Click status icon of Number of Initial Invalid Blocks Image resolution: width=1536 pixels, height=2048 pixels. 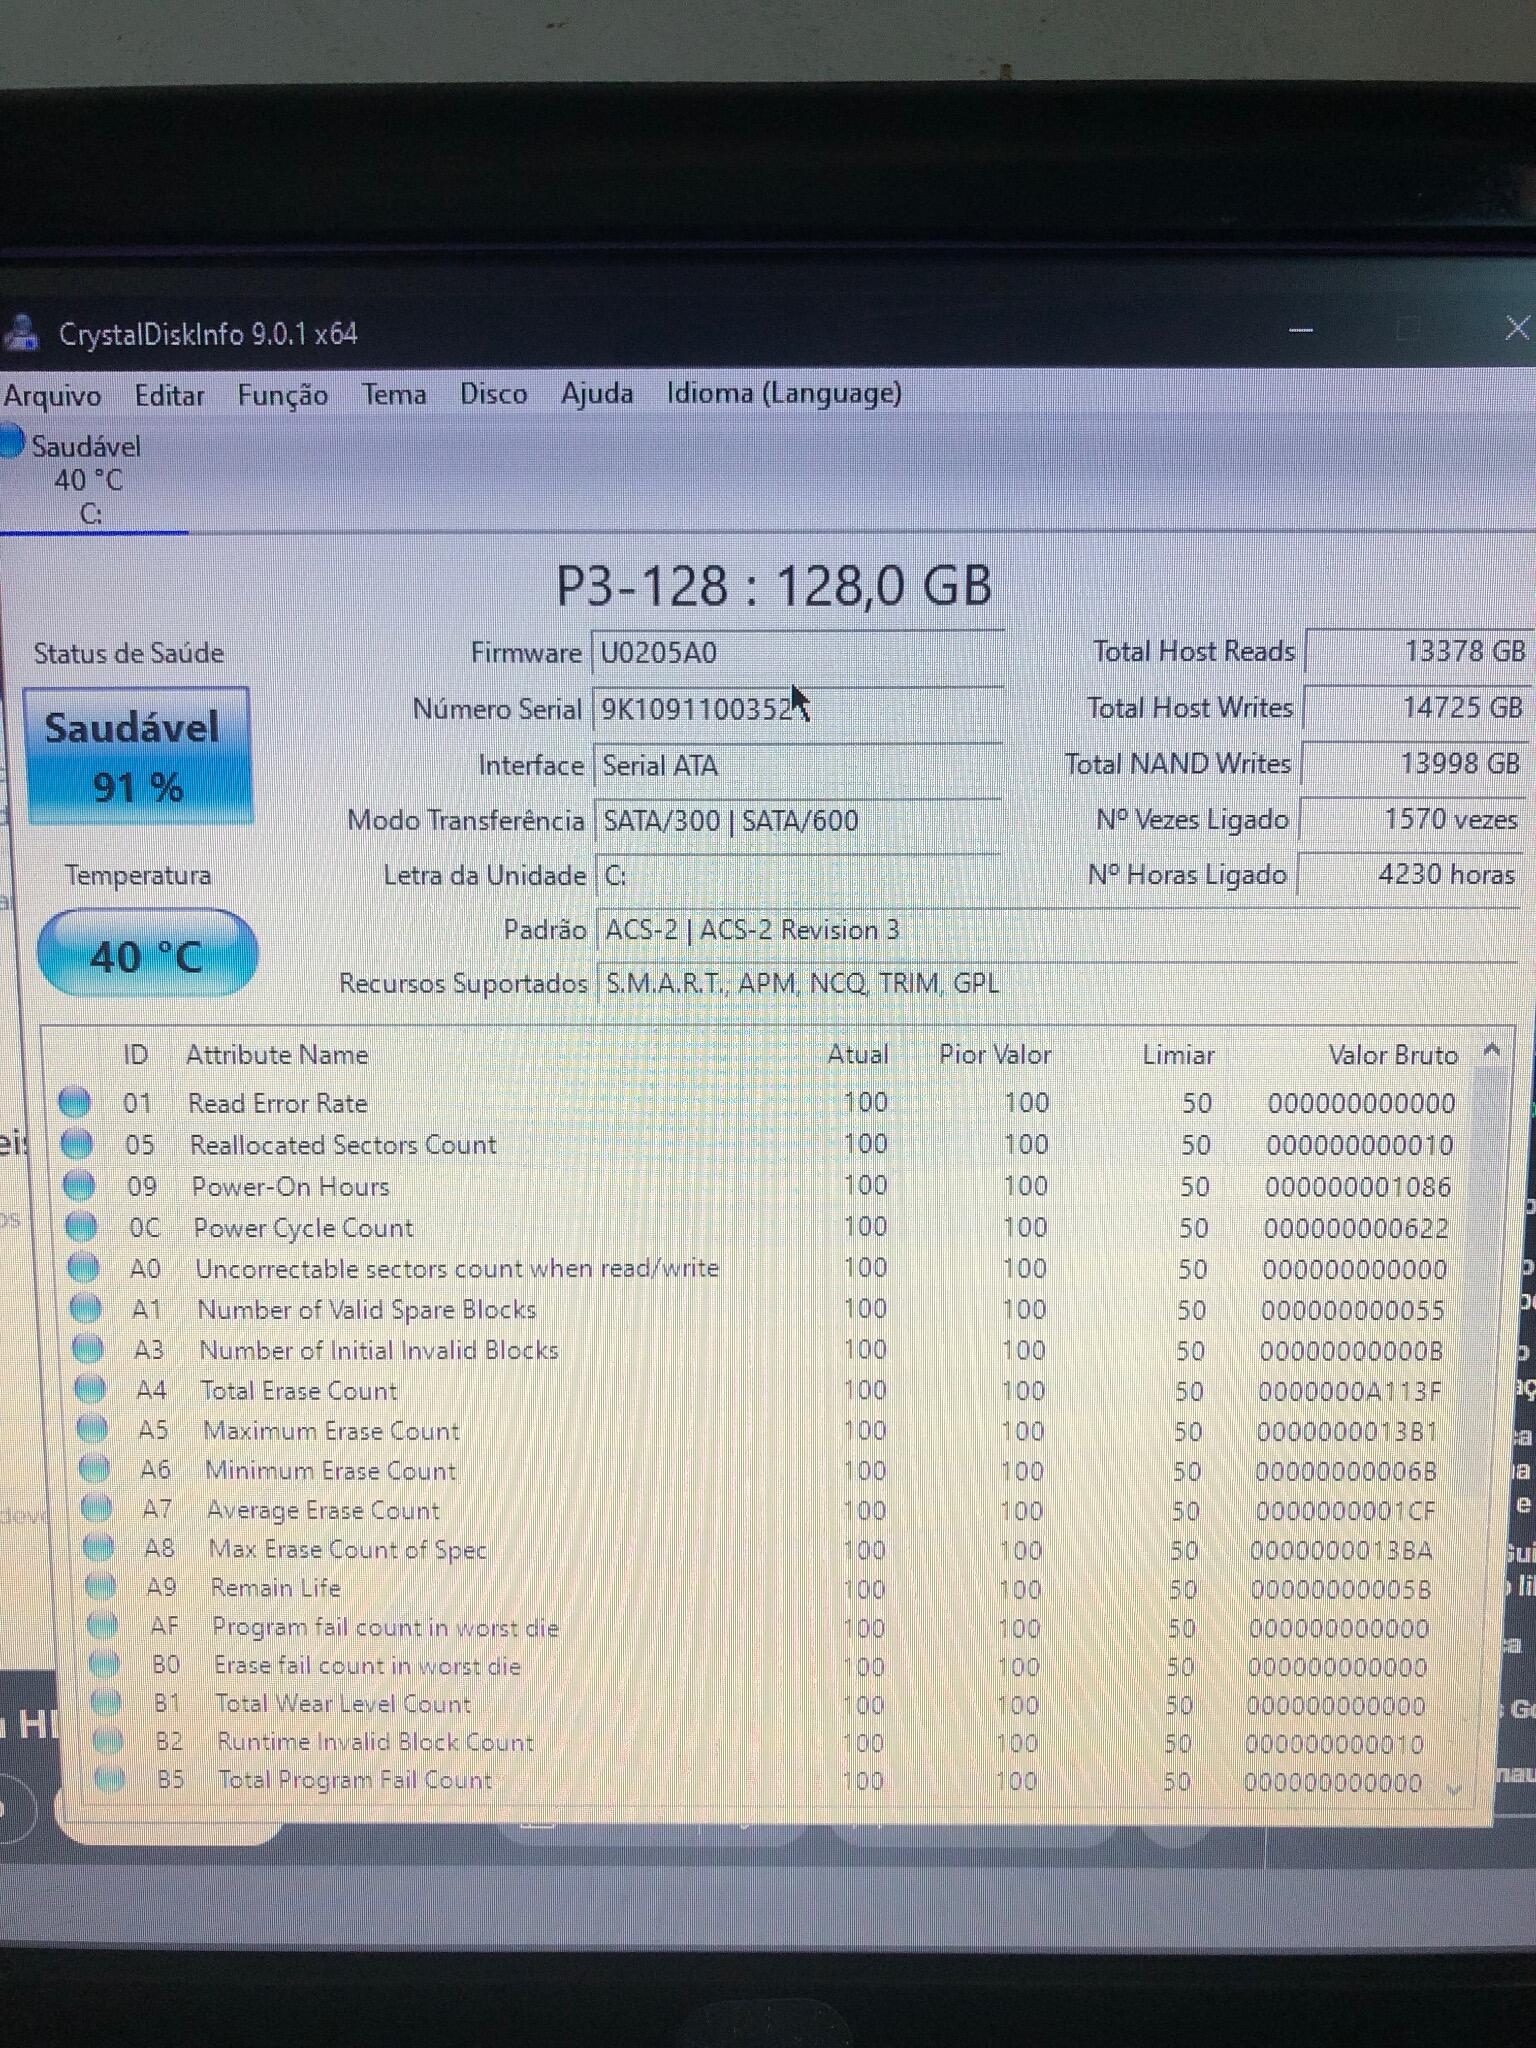[88, 1349]
